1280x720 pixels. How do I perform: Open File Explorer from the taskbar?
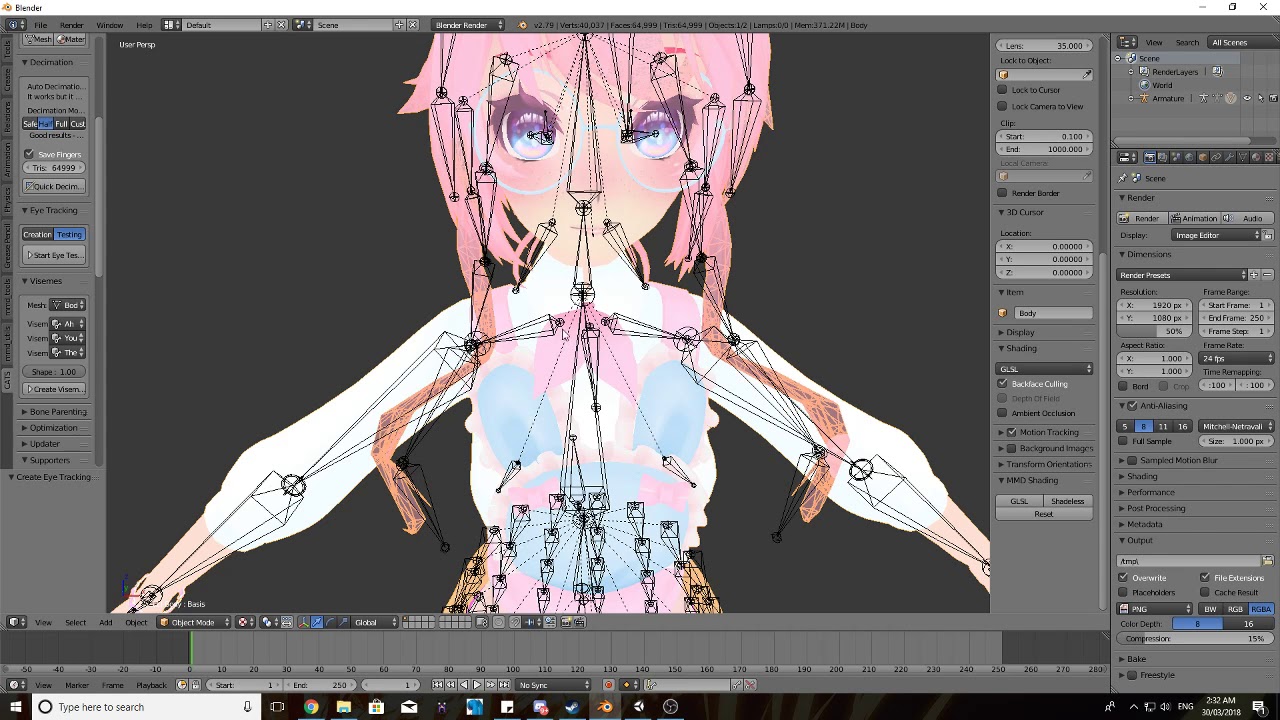tap(343, 707)
